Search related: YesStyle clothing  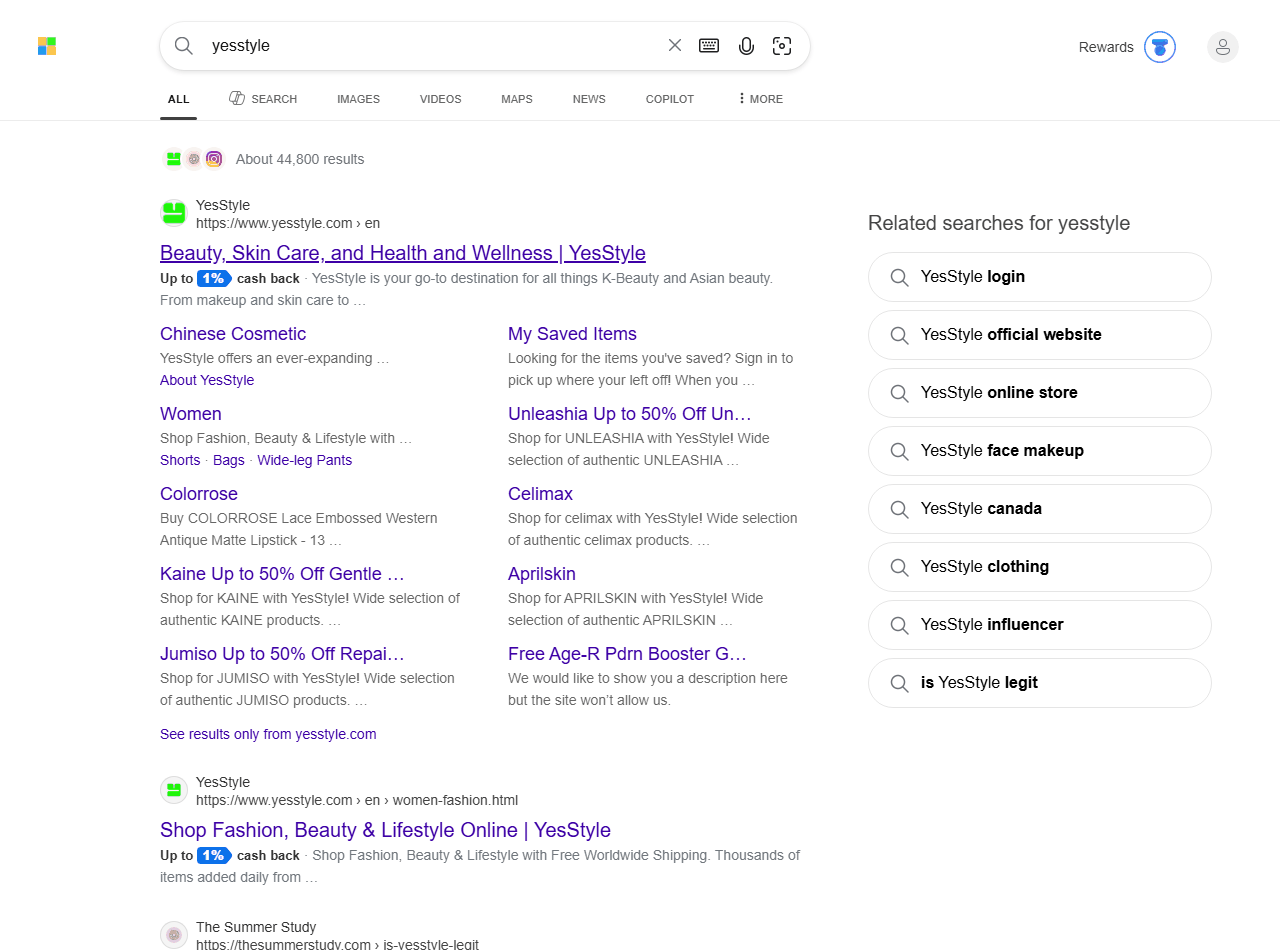tap(1040, 567)
